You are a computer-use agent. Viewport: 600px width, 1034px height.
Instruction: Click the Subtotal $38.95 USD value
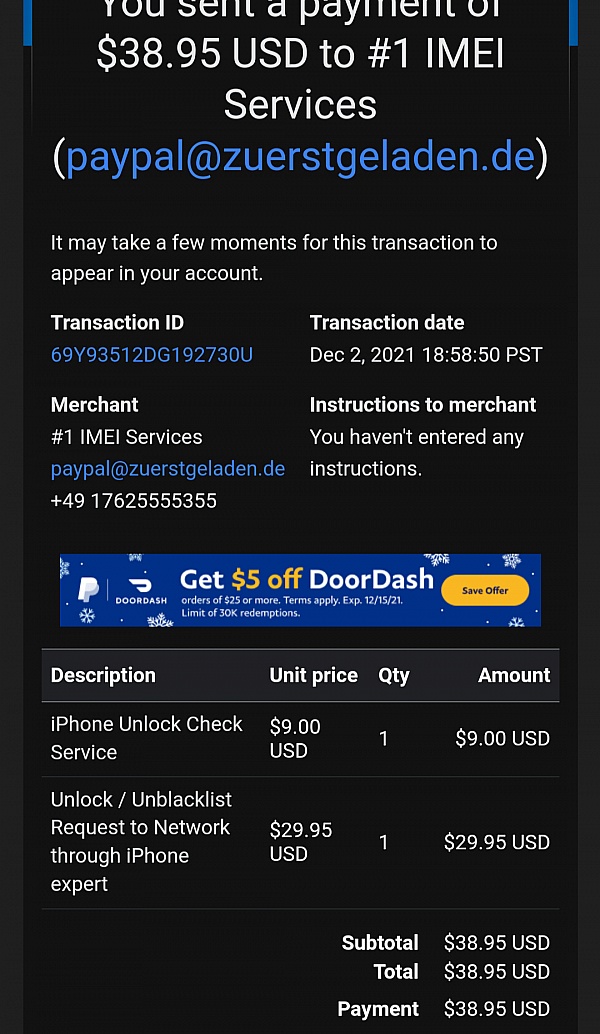(x=496, y=942)
